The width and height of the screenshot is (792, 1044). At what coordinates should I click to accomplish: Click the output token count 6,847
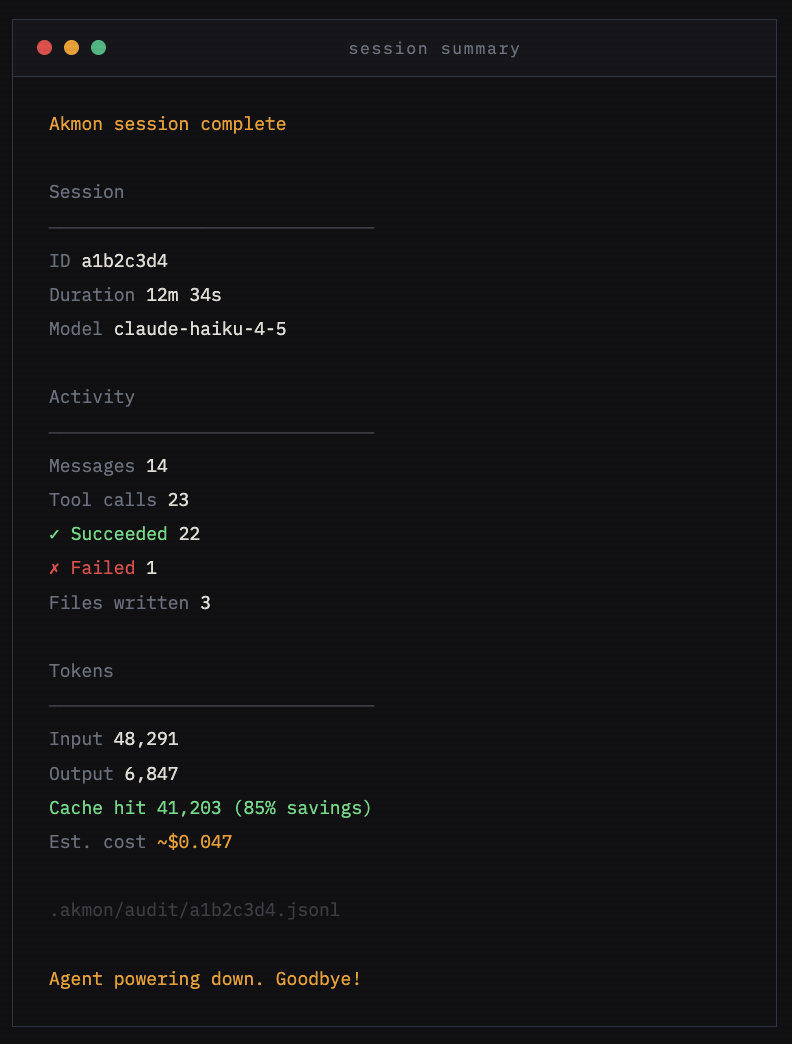coord(151,774)
